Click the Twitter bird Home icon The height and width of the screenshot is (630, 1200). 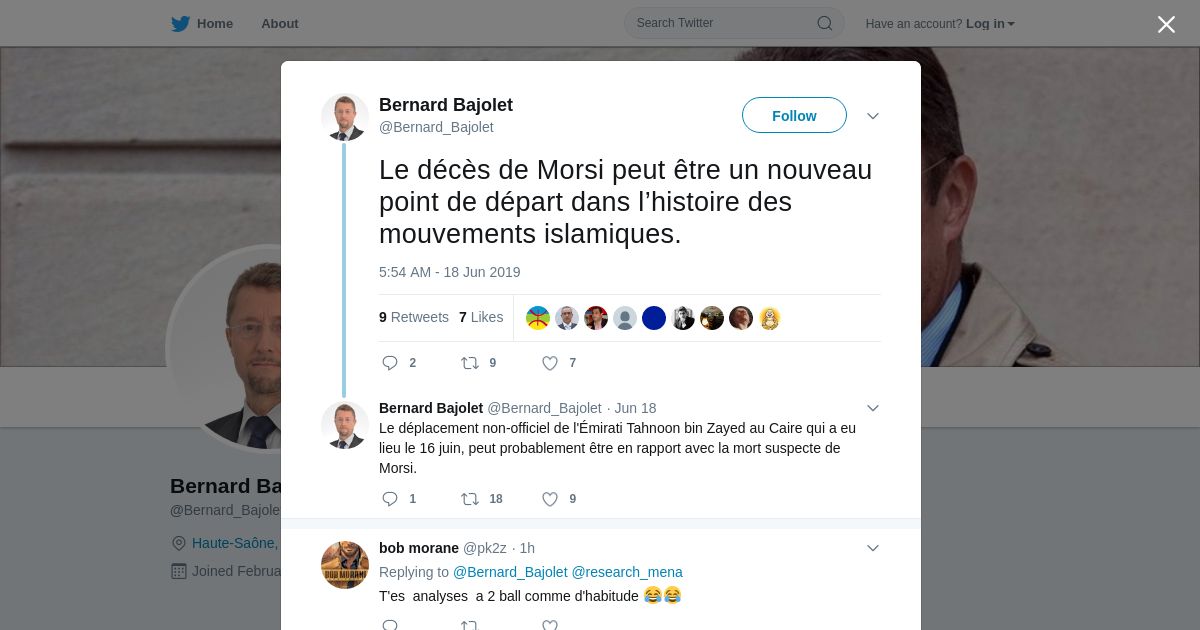tap(180, 24)
